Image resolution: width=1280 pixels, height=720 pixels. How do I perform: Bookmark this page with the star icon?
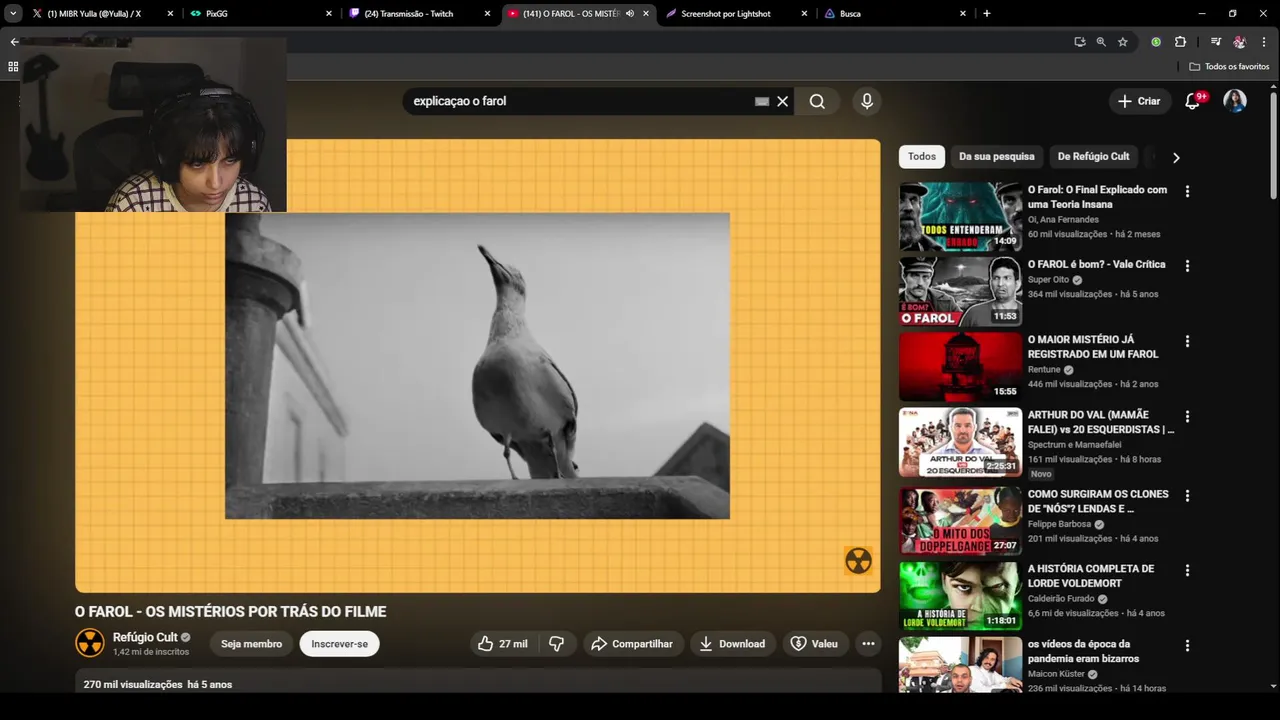tap(1123, 42)
